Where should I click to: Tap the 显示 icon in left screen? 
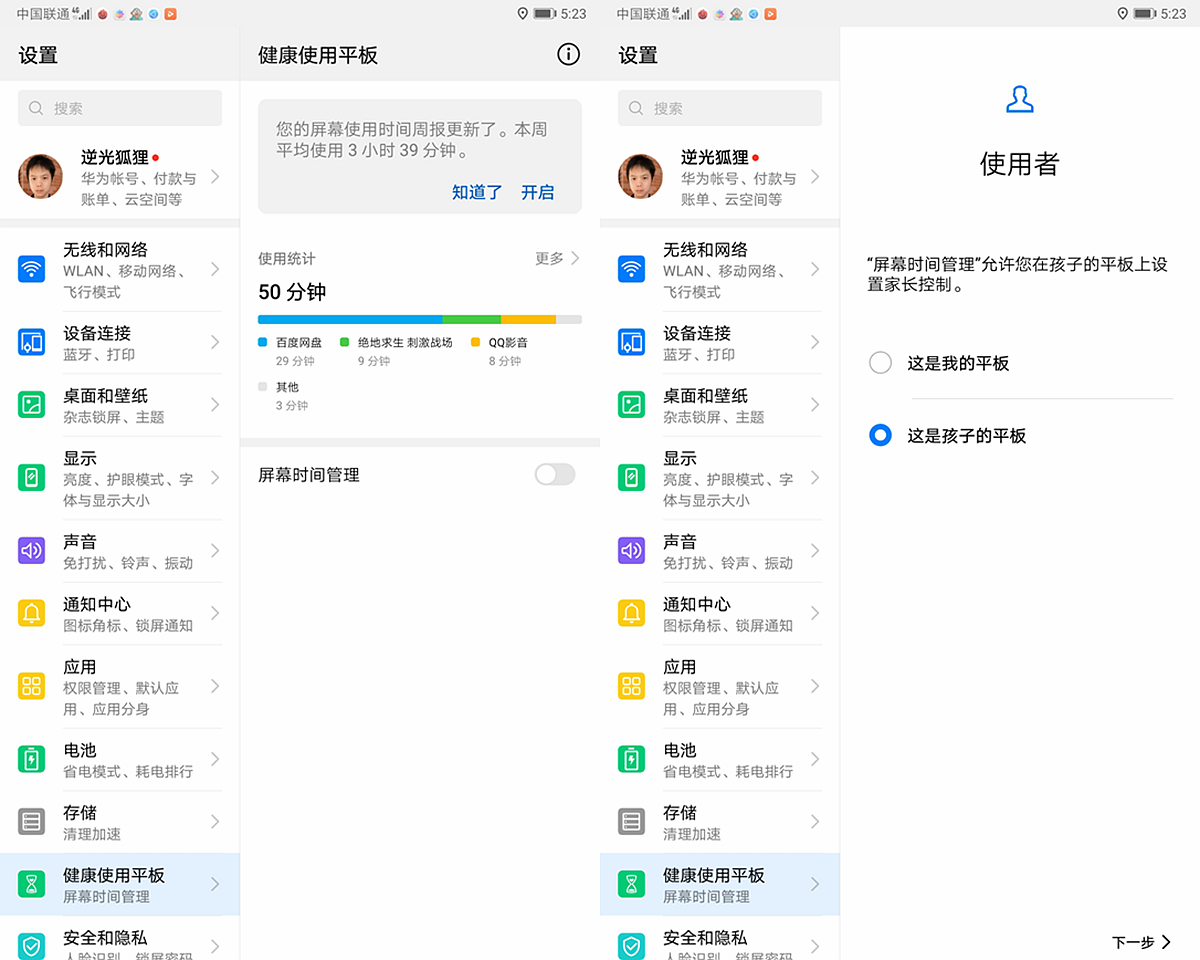pos(31,478)
